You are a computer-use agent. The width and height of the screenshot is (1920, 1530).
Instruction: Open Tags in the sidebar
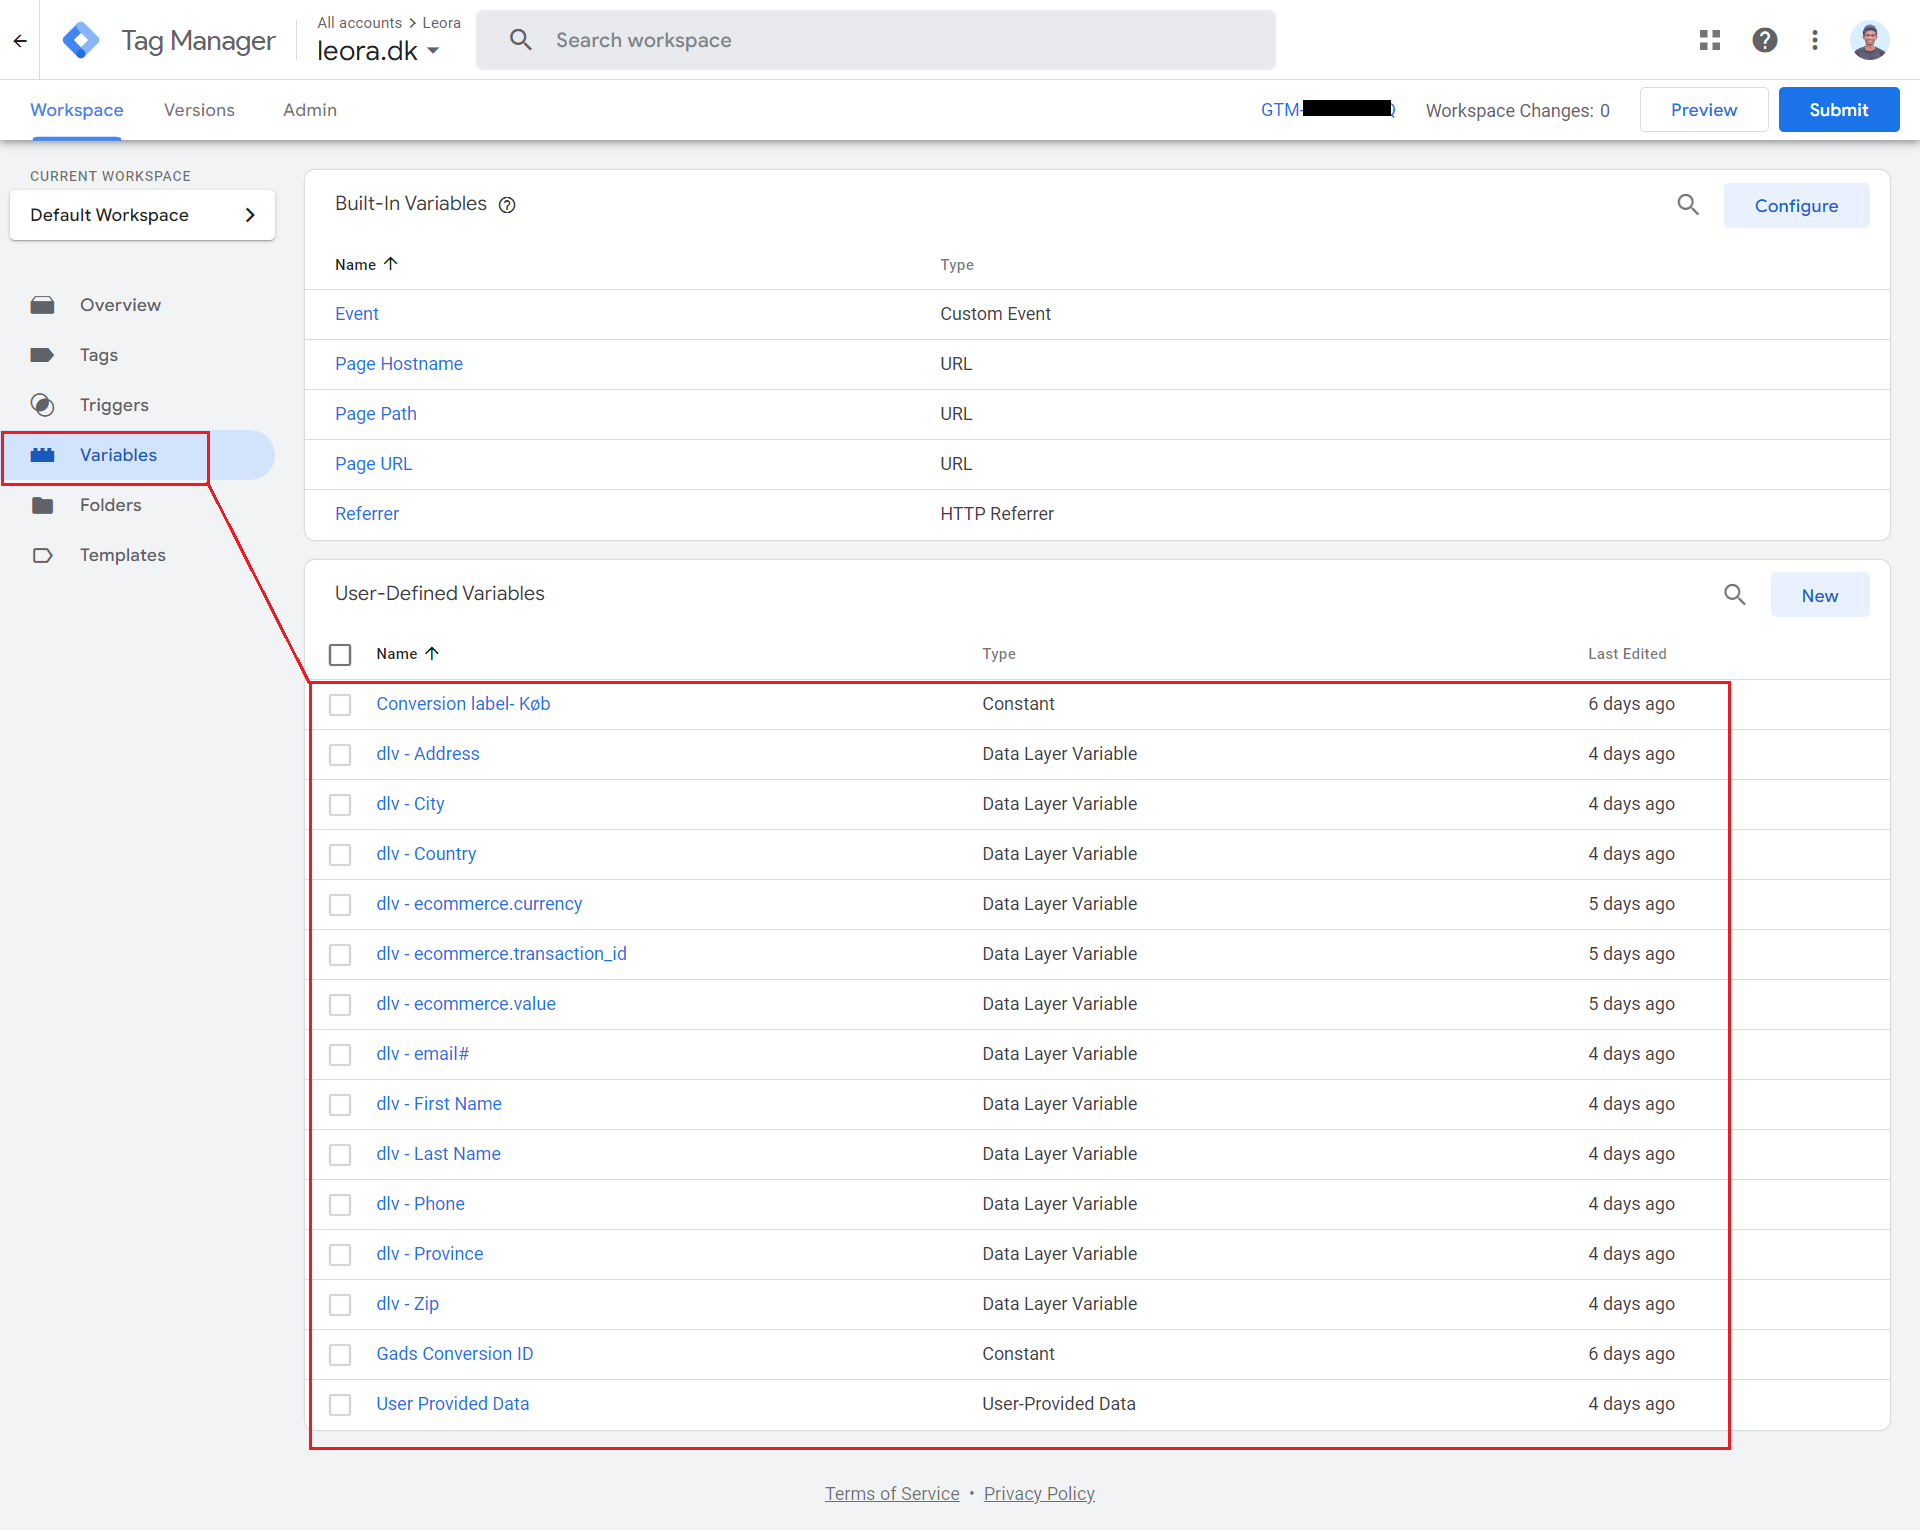(x=99, y=355)
